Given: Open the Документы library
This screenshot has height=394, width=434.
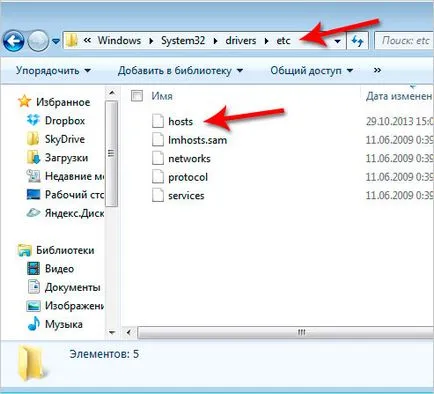Looking at the screenshot, I should [73, 288].
